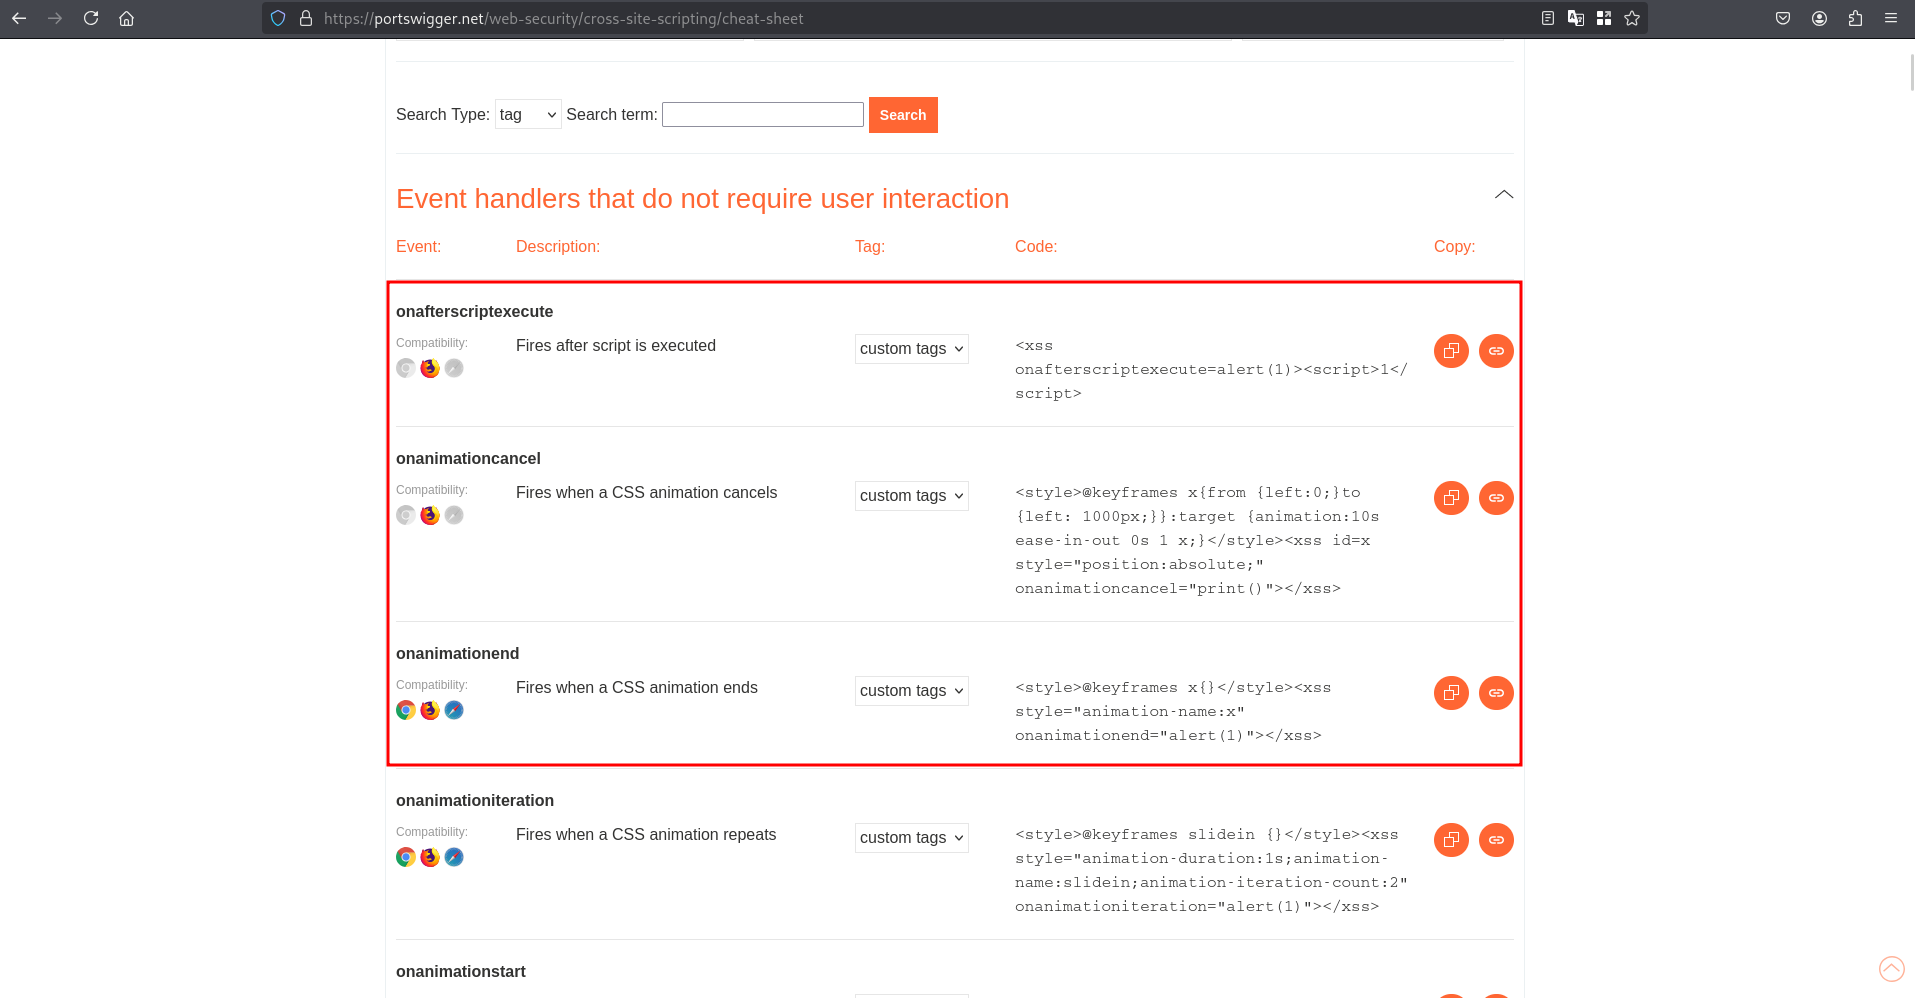This screenshot has width=1915, height=998.
Task: Click the onanimationend code snippet
Action: [1173, 711]
